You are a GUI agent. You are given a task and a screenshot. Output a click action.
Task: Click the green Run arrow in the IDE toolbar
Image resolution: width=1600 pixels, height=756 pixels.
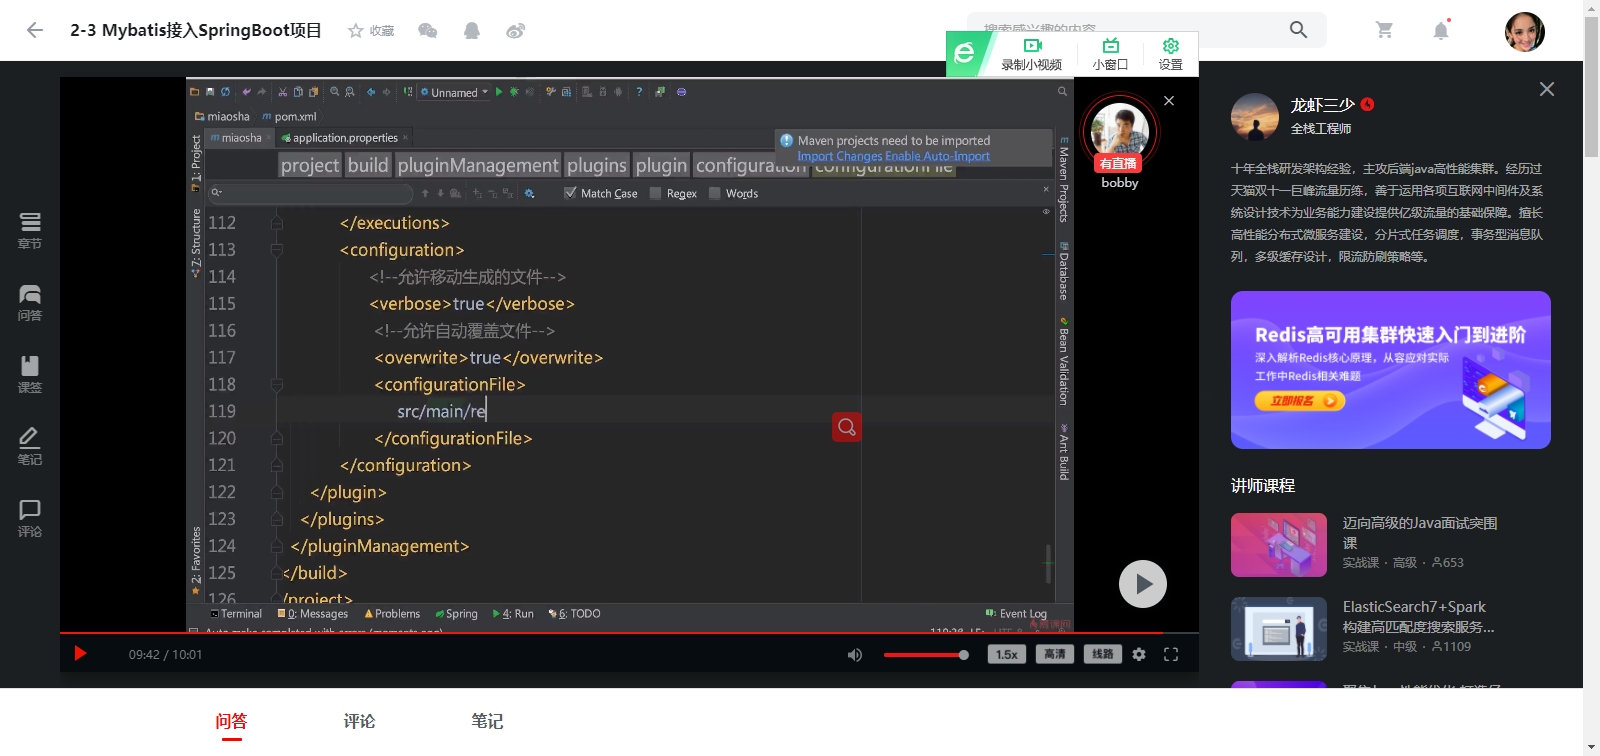click(499, 92)
